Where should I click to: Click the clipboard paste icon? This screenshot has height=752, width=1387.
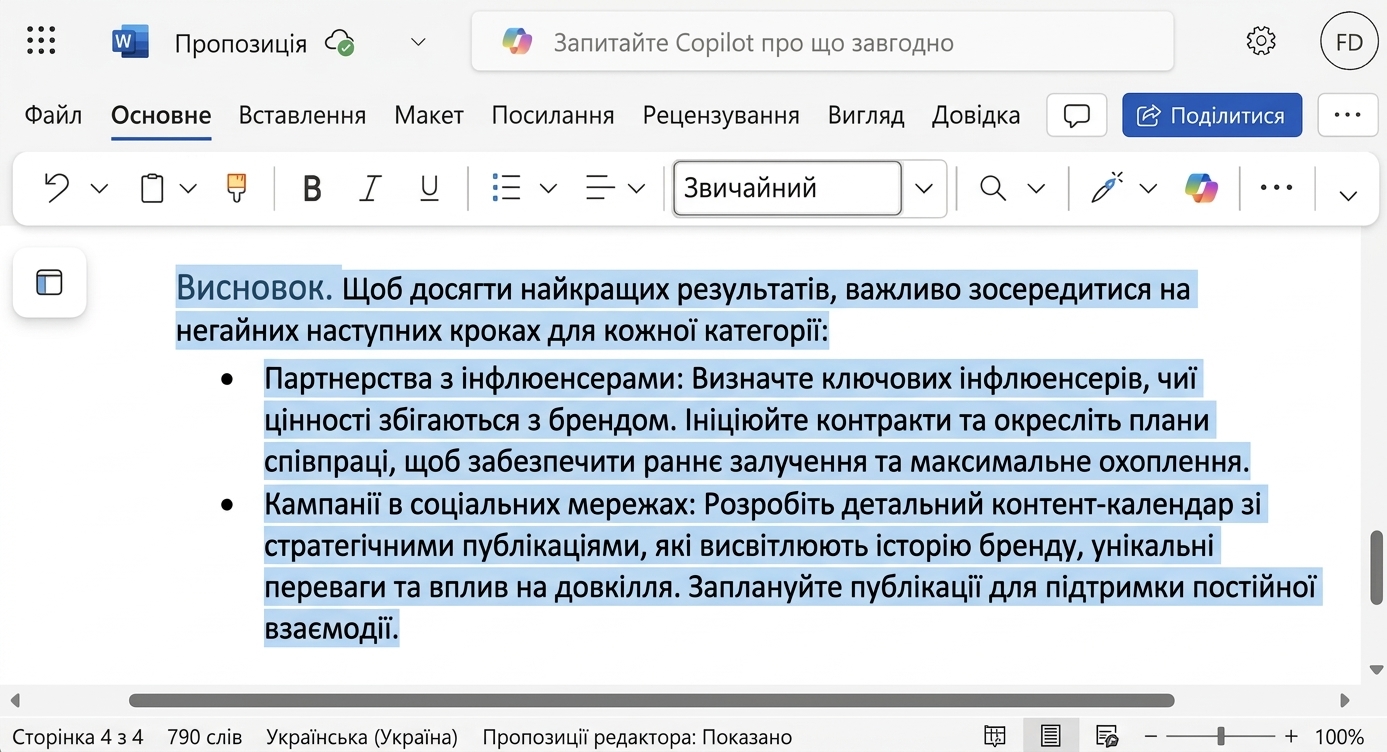pos(151,188)
